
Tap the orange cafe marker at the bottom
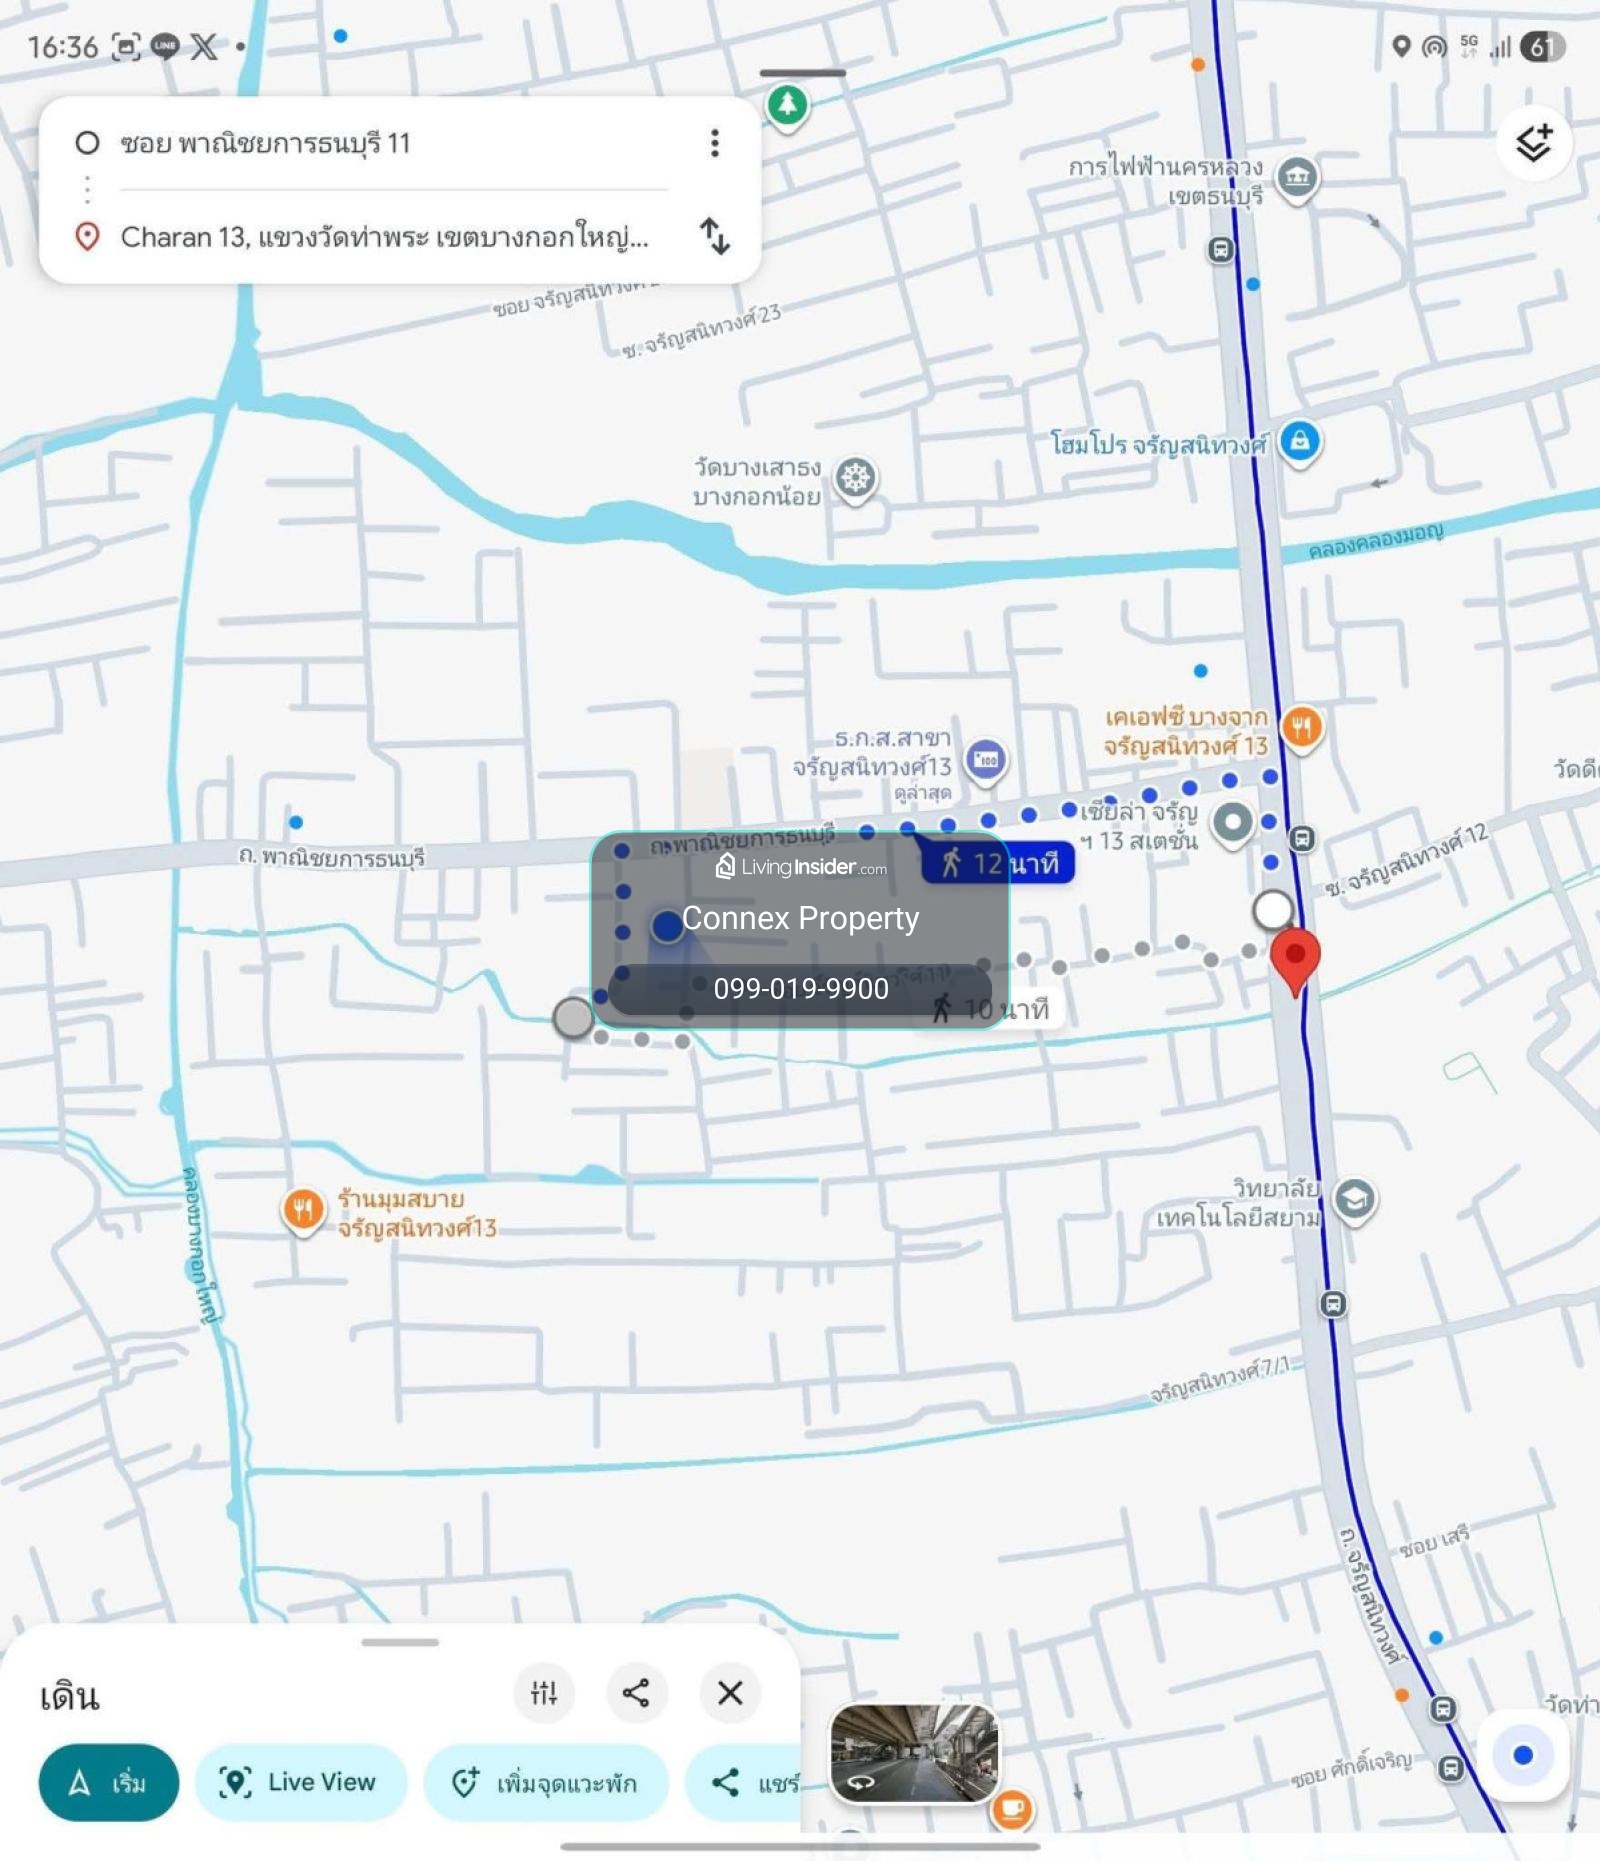pos(1012,1808)
